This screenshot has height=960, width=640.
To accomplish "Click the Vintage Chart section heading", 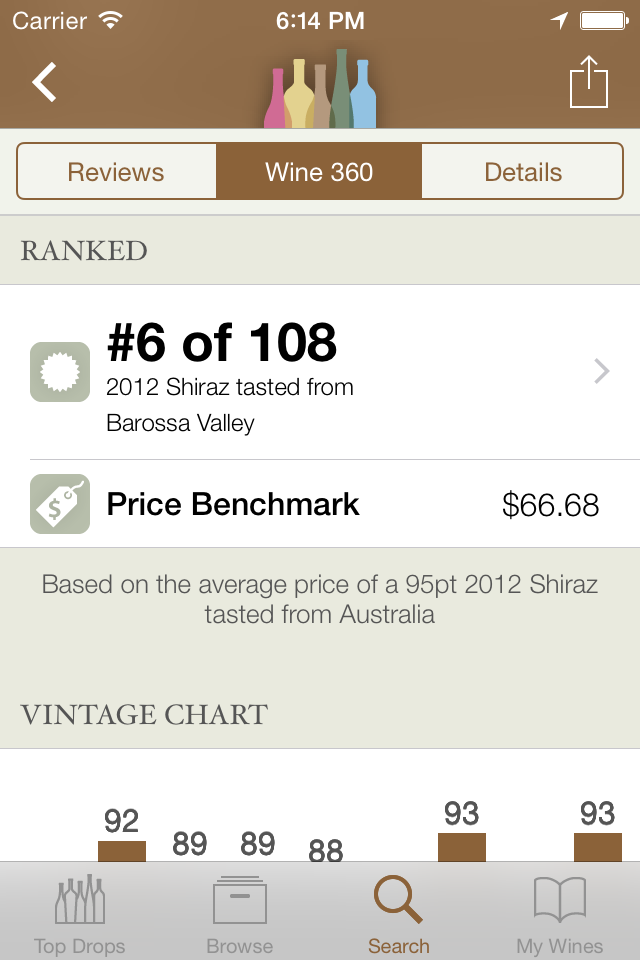I will coord(144,714).
